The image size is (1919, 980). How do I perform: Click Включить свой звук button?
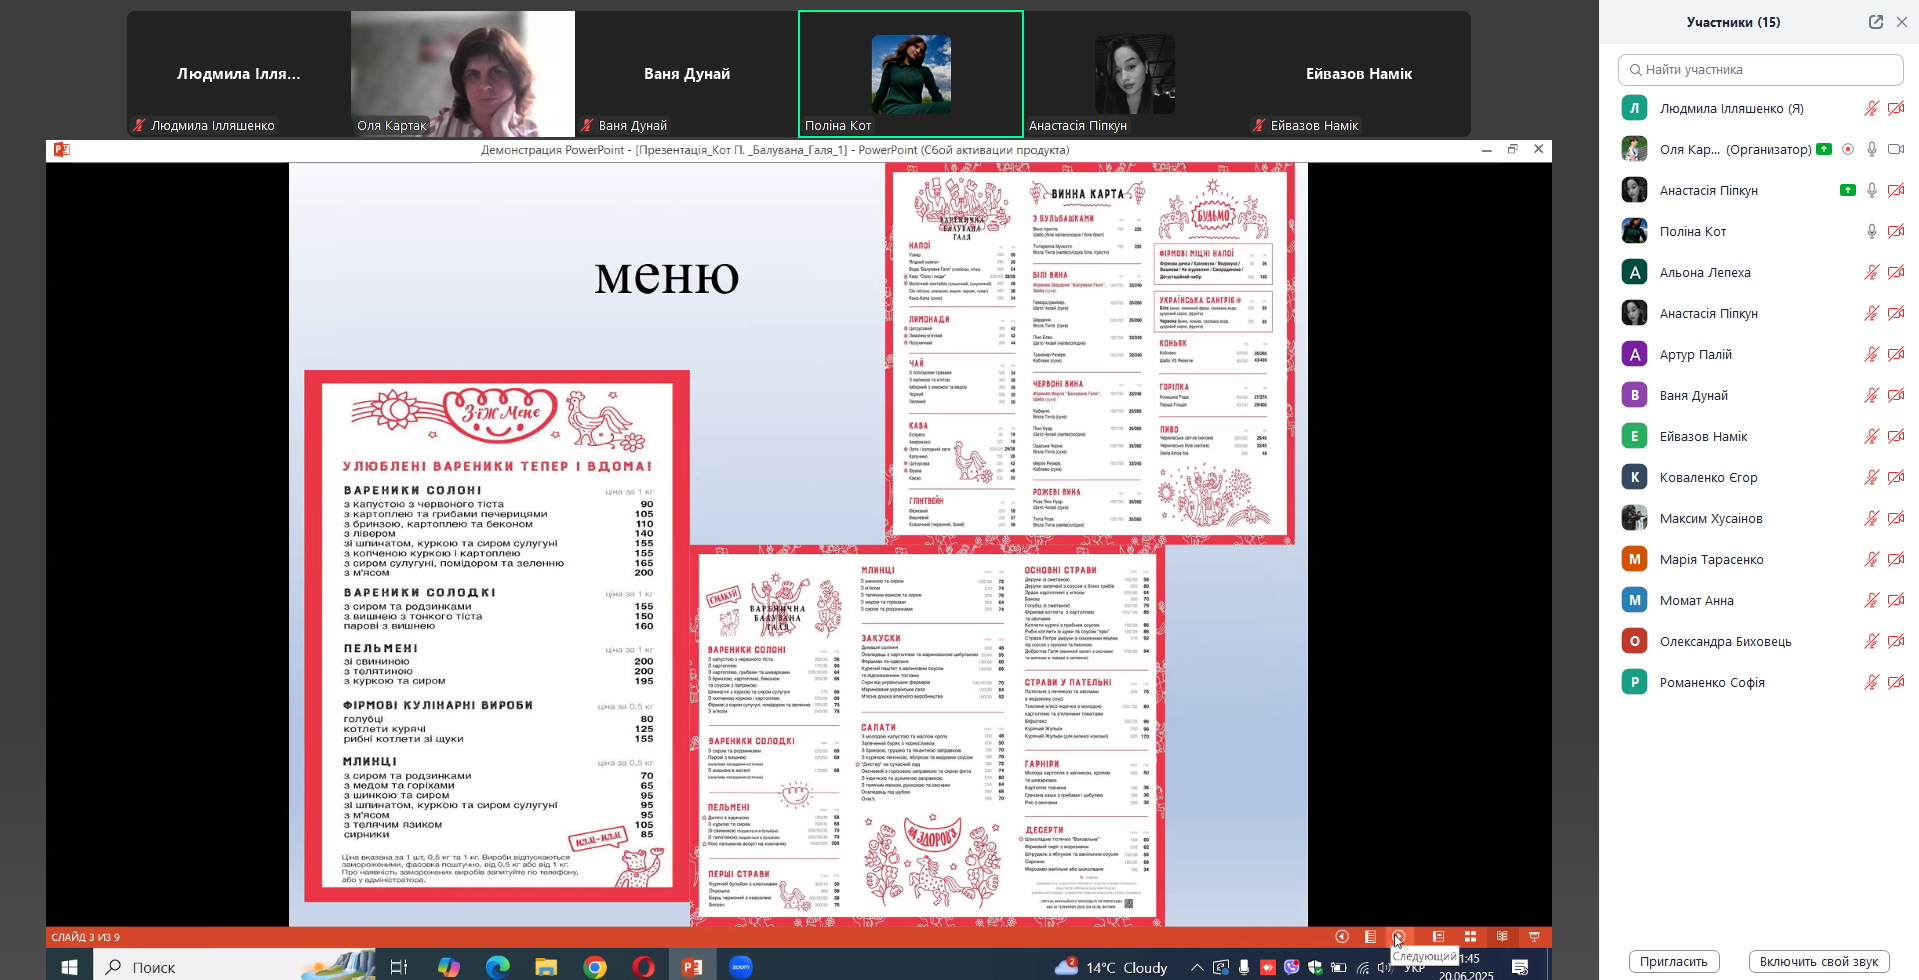coord(1819,961)
